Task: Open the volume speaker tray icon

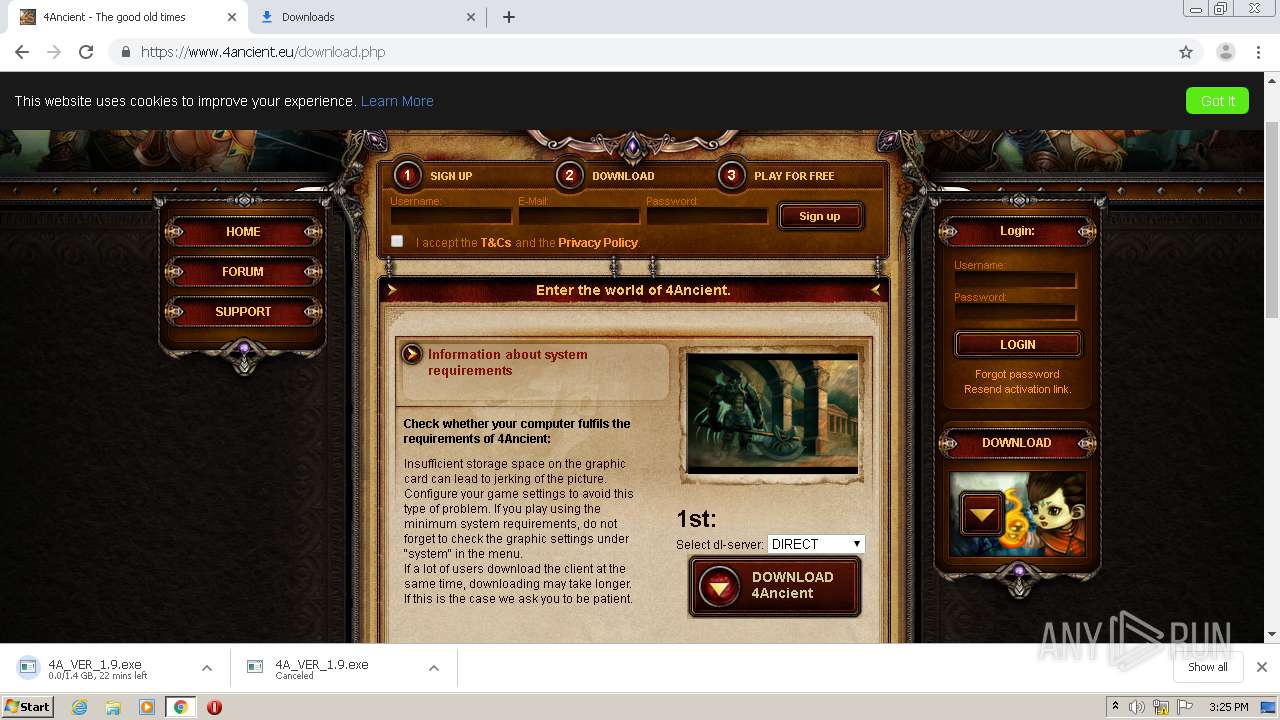Action: coord(1137,707)
